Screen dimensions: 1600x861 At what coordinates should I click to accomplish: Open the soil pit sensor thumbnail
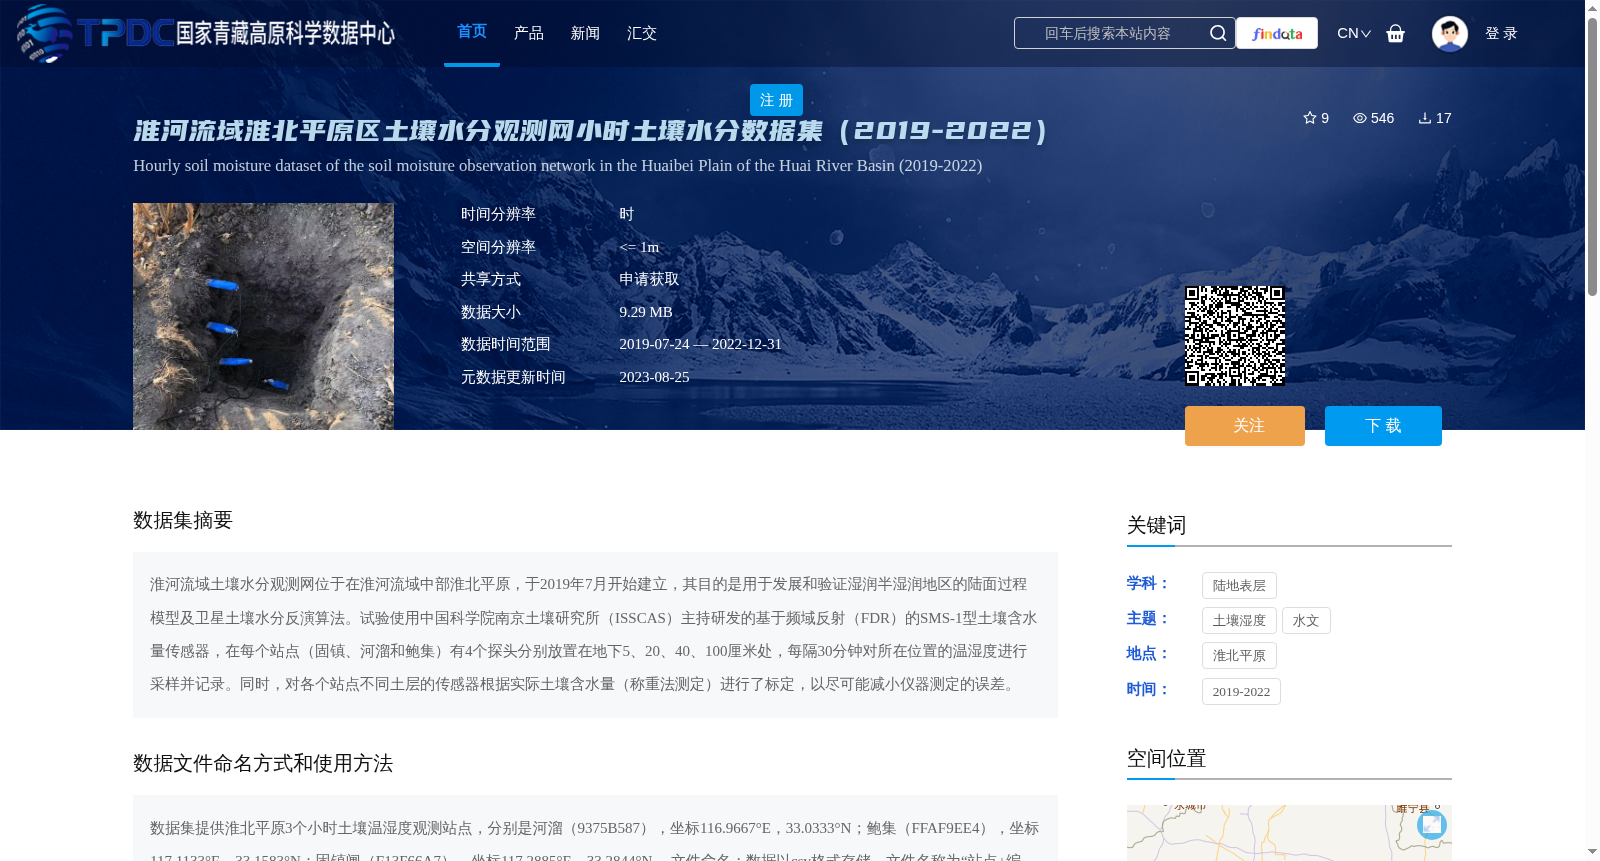tap(263, 316)
